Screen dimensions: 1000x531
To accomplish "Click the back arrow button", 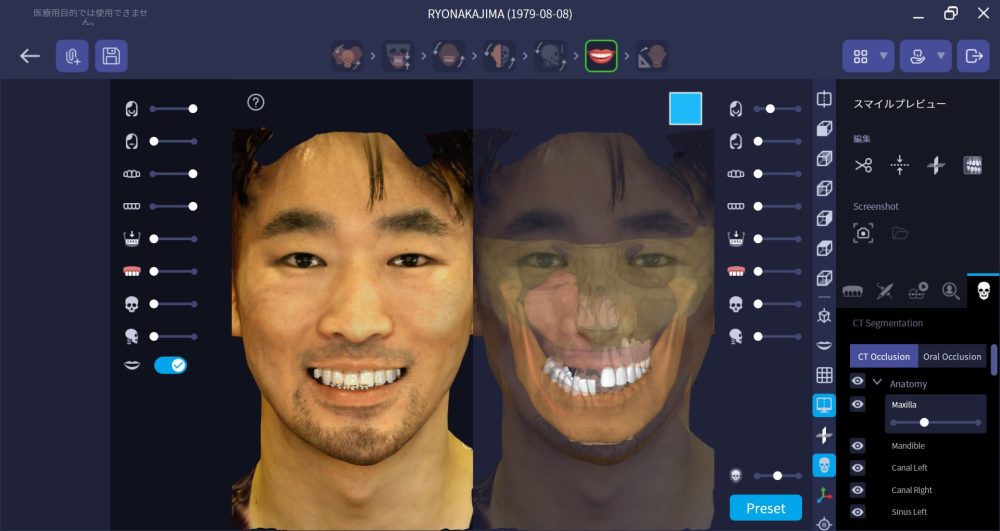I will pyautogui.click(x=30, y=56).
